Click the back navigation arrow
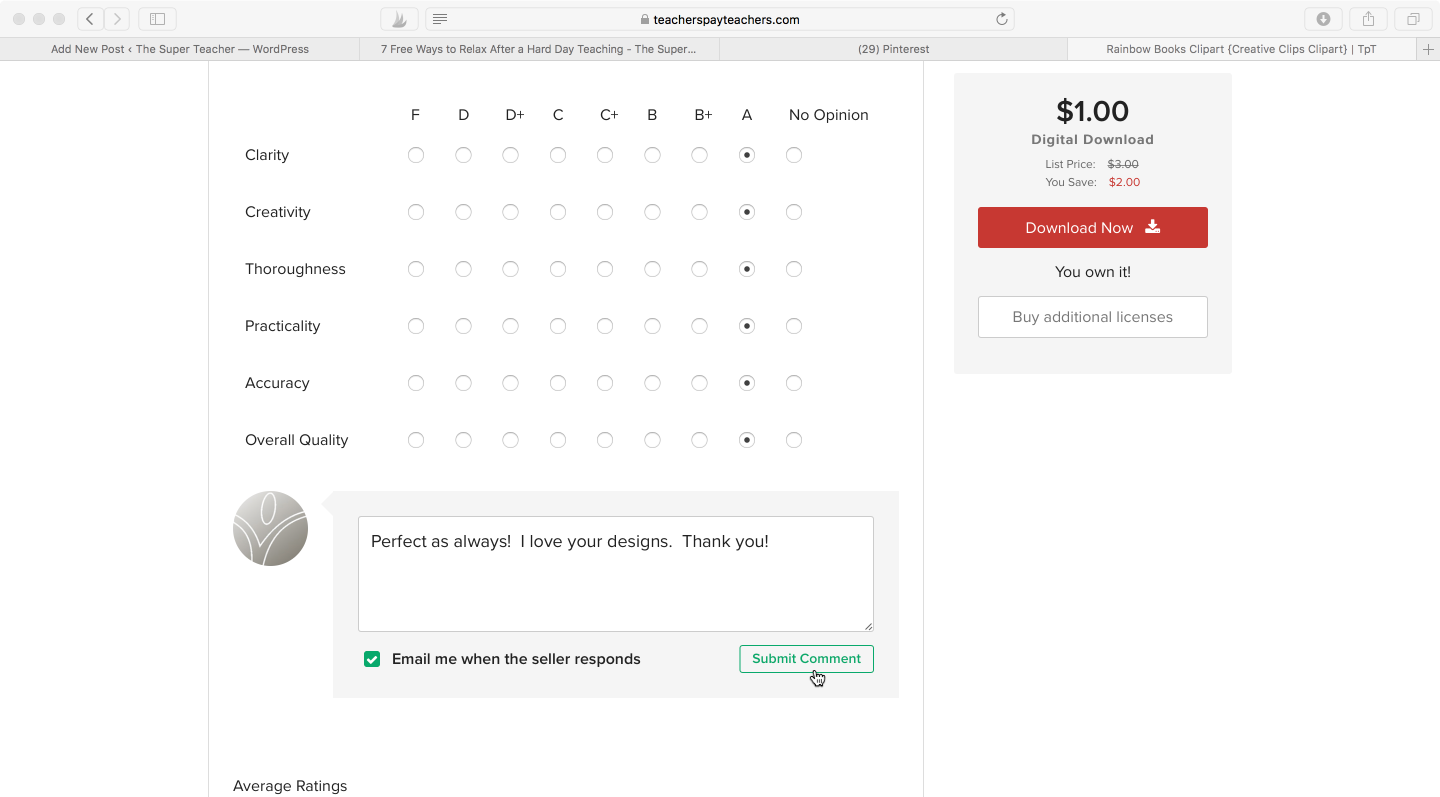 89,18
